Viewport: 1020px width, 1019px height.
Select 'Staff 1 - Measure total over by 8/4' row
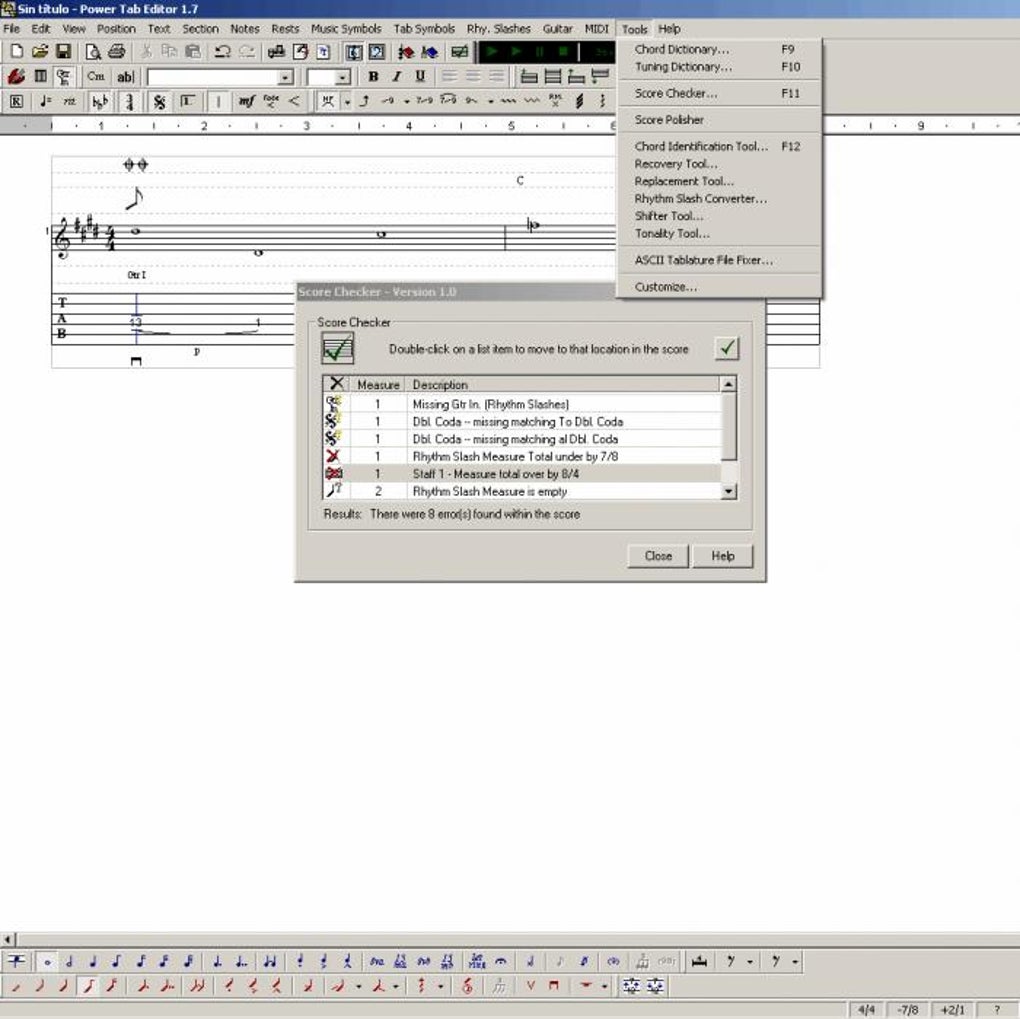tap(522, 474)
